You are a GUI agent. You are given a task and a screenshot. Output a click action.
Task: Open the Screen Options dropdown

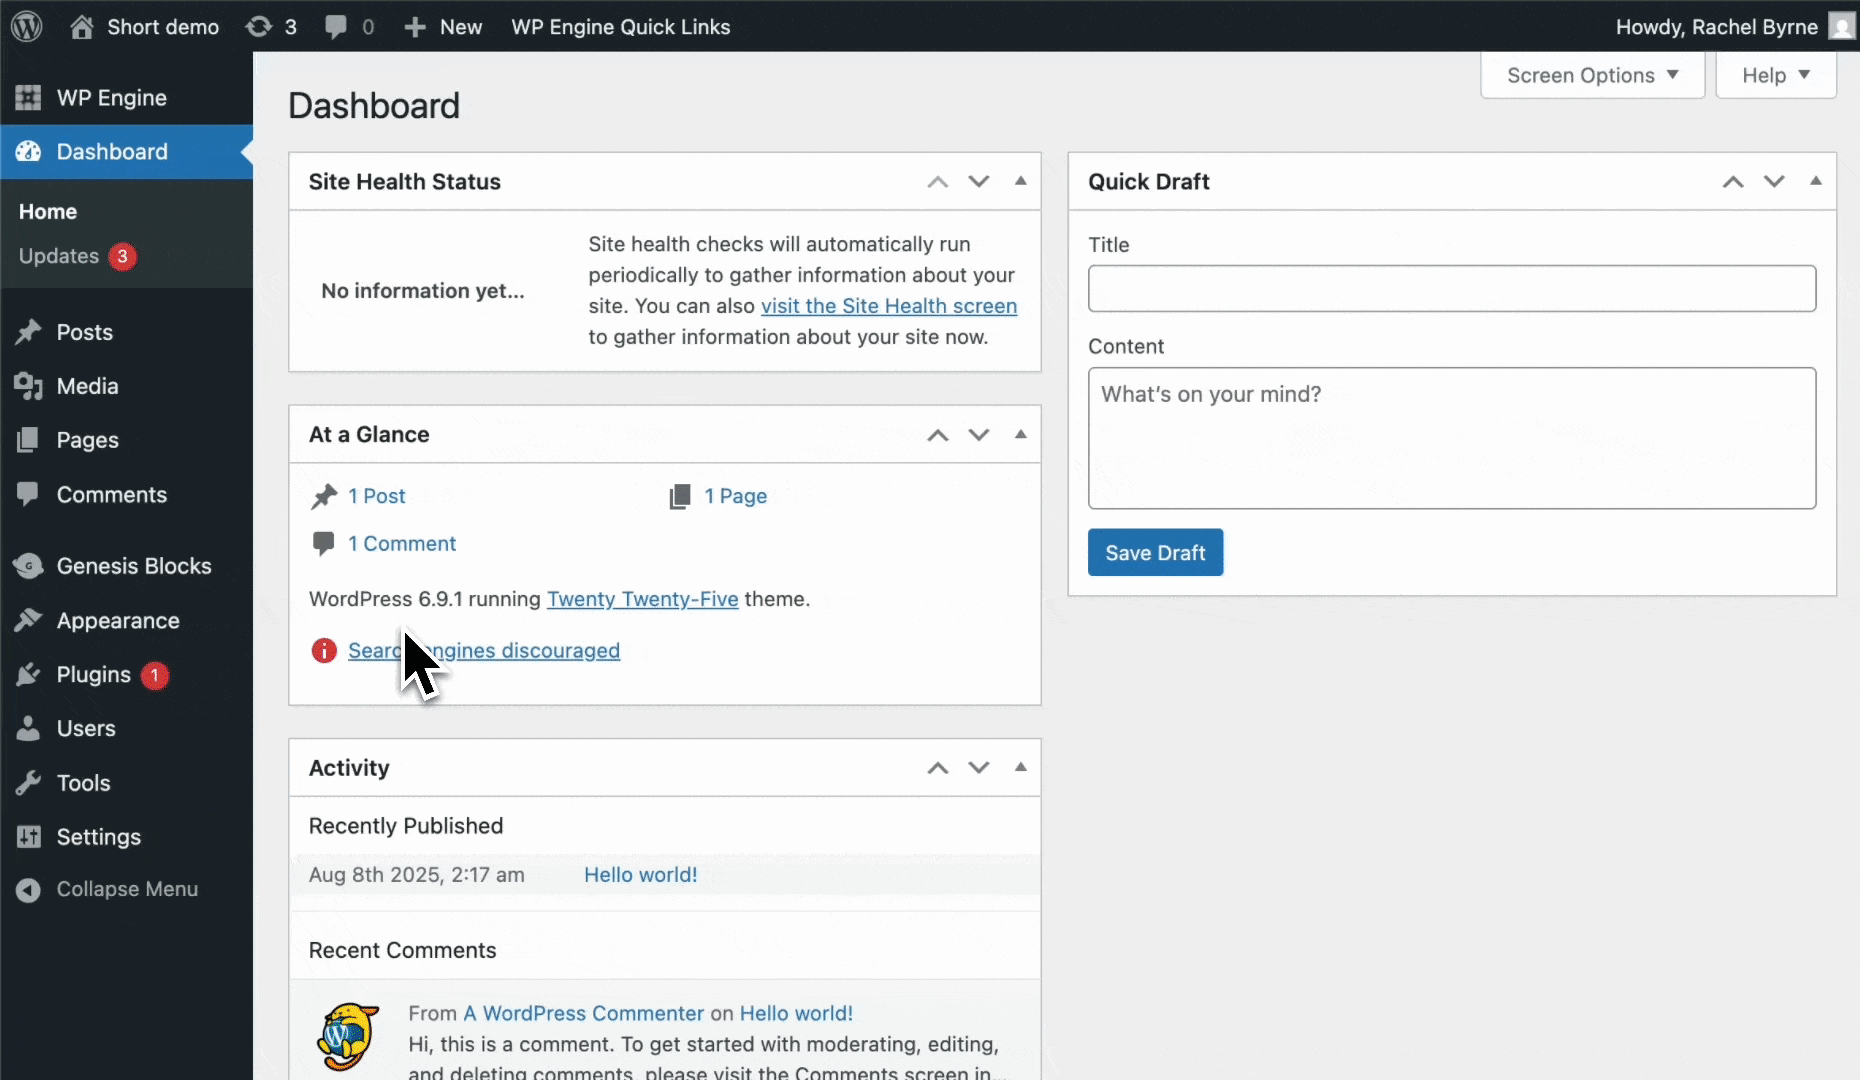point(1591,75)
